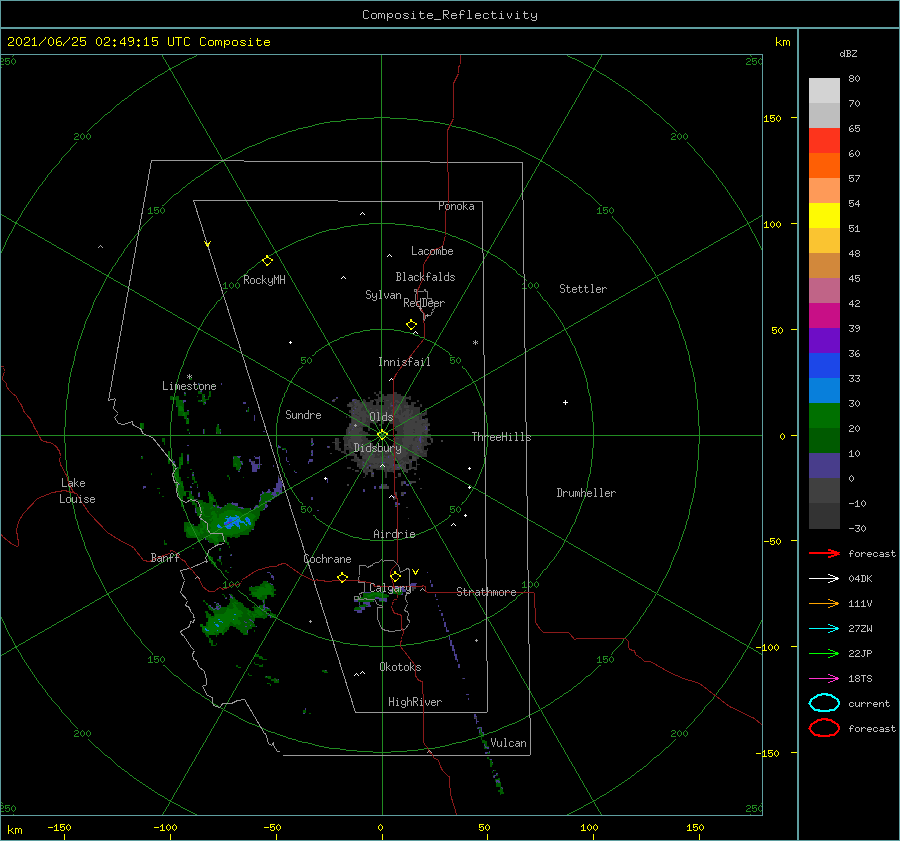Click the cyan 27ZW arrow legend icon
The height and width of the screenshot is (841, 900).
pos(824,629)
